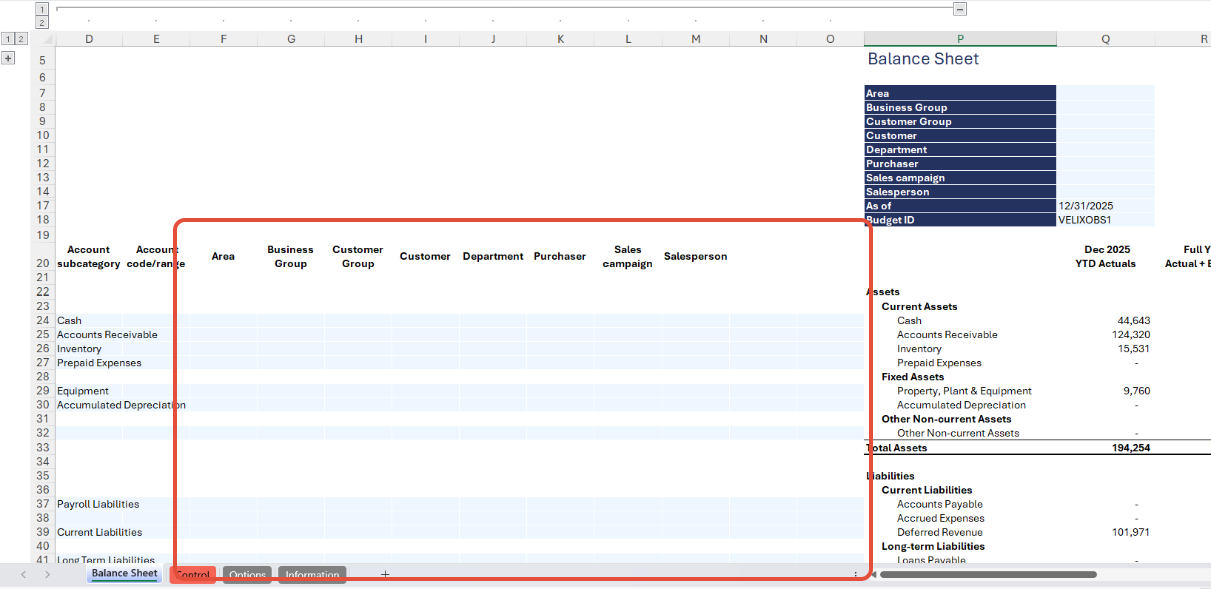
Task: Show row outline level 2
Action: click(21, 39)
